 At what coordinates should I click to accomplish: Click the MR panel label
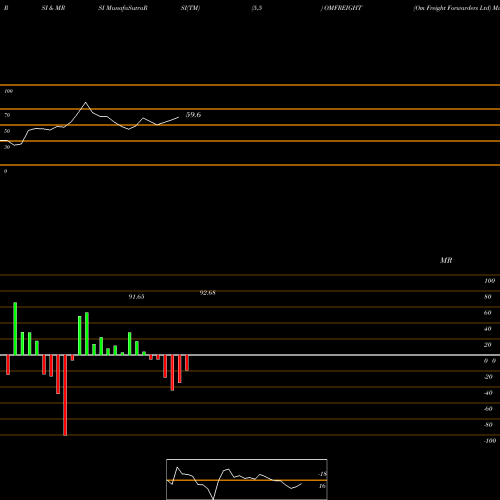point(446,260)
